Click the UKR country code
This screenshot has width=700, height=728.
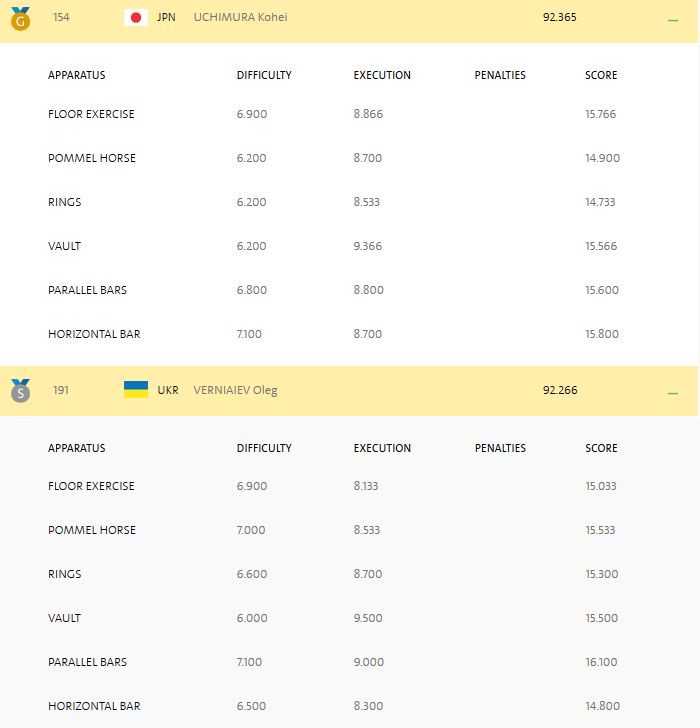pos(168,390)
